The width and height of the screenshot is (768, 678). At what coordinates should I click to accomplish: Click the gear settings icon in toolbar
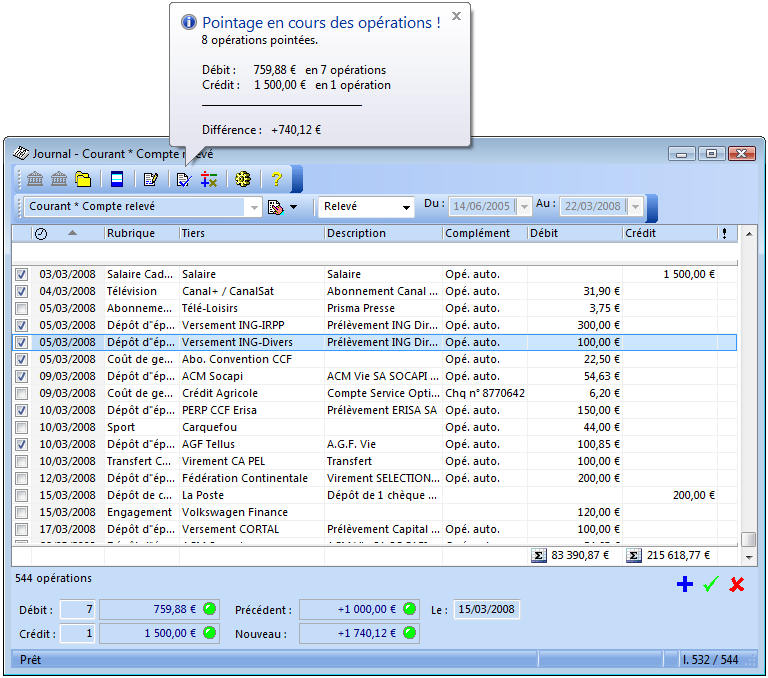point(243,179)
